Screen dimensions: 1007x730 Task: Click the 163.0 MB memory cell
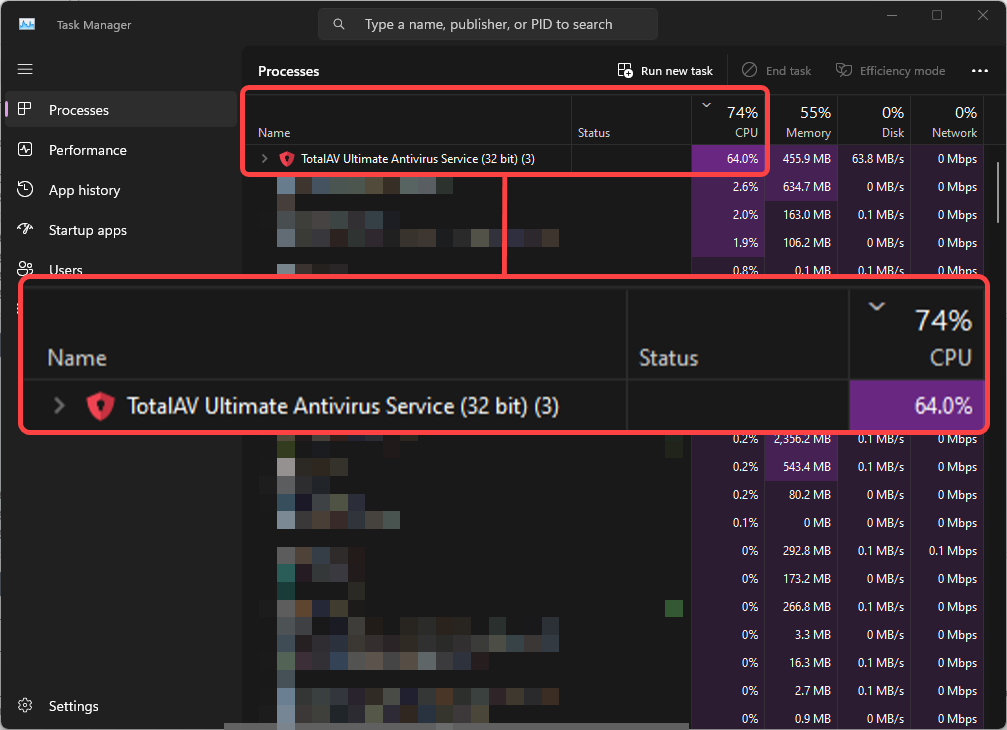tap(801, 214)
